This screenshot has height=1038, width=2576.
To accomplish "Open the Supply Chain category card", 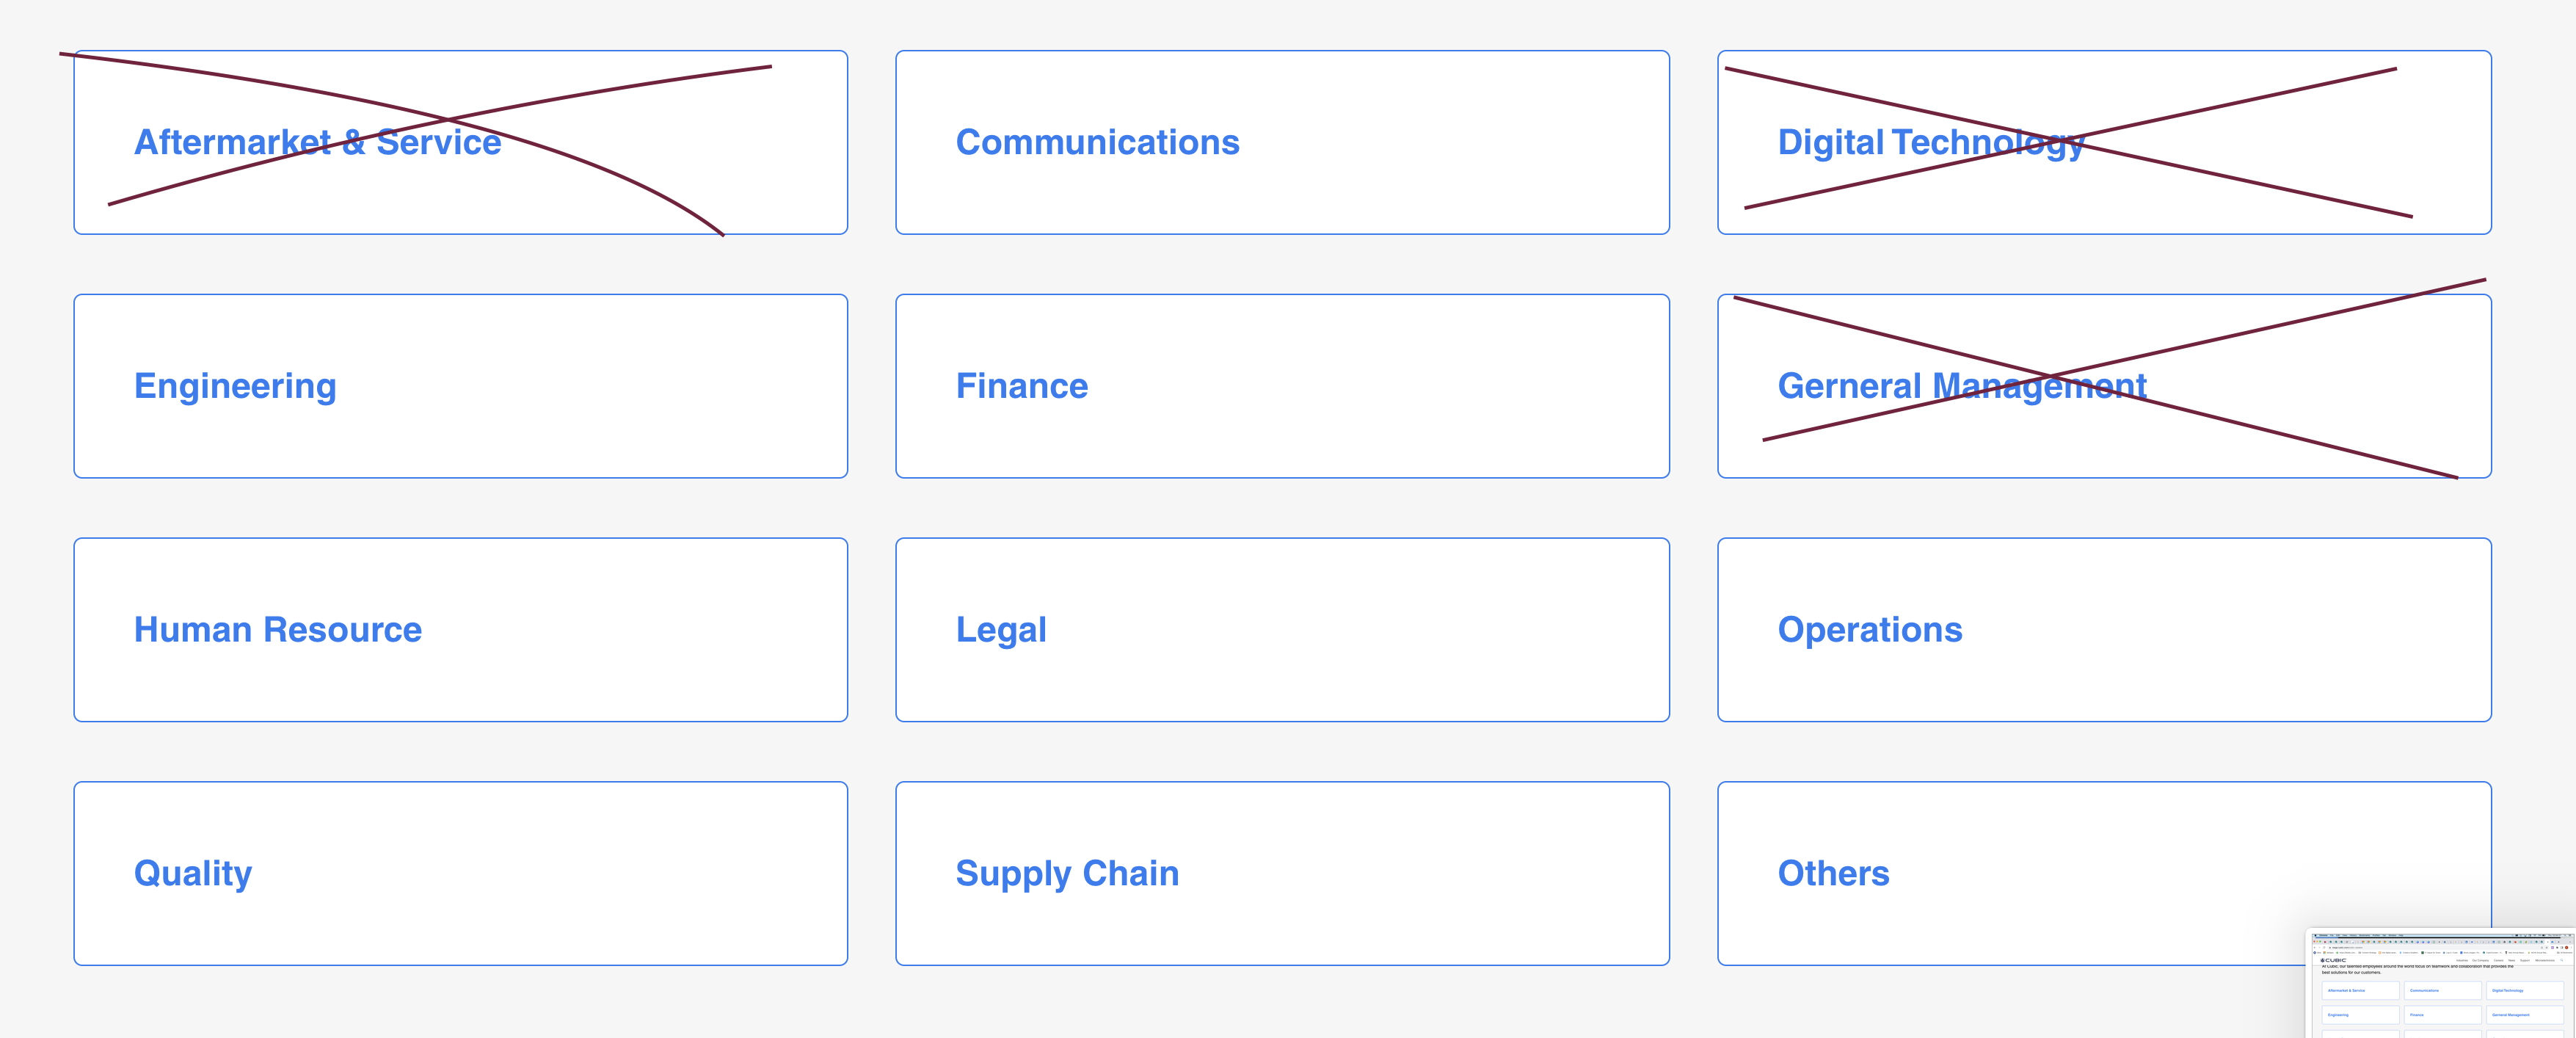I will click(x=1282, y=873).
